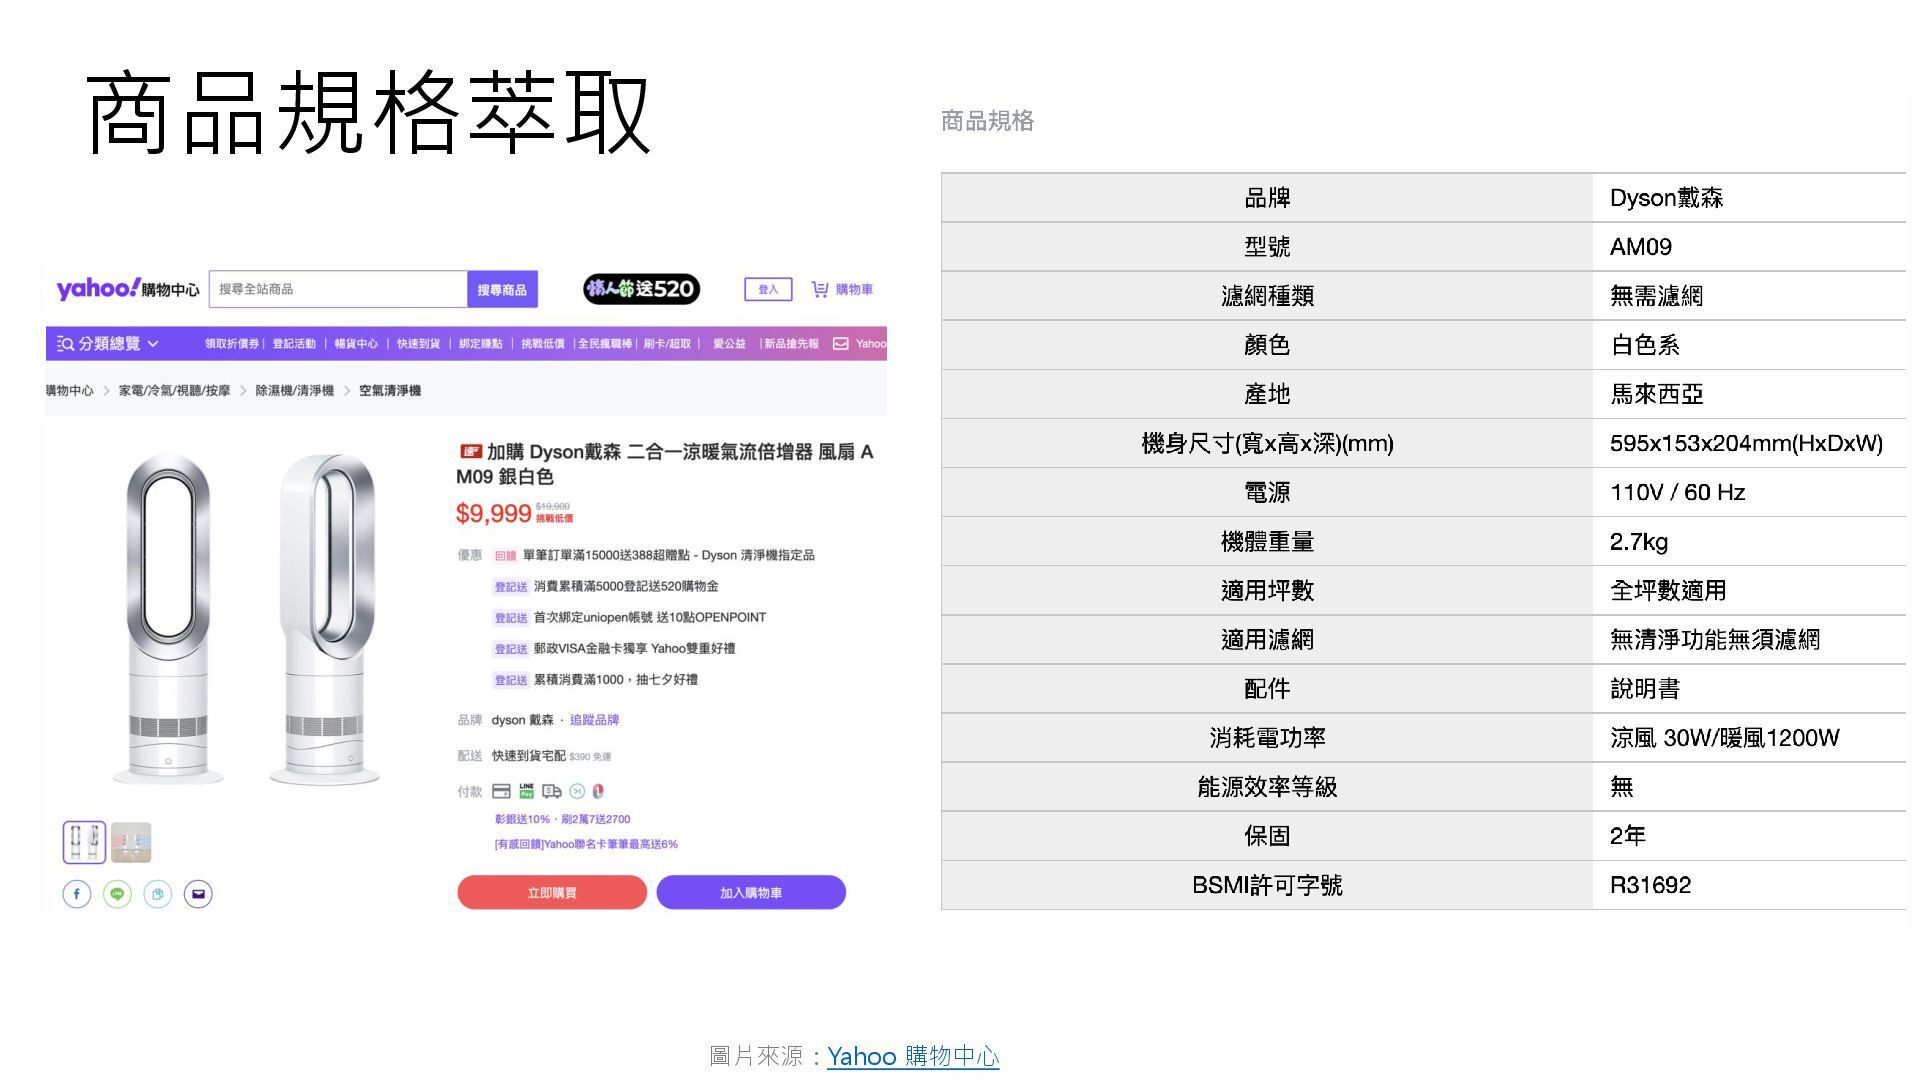This screenshot has height=1080, width=1920.
Task: Open the 快速到貨 menu item
Action: (x=418, y=344)
